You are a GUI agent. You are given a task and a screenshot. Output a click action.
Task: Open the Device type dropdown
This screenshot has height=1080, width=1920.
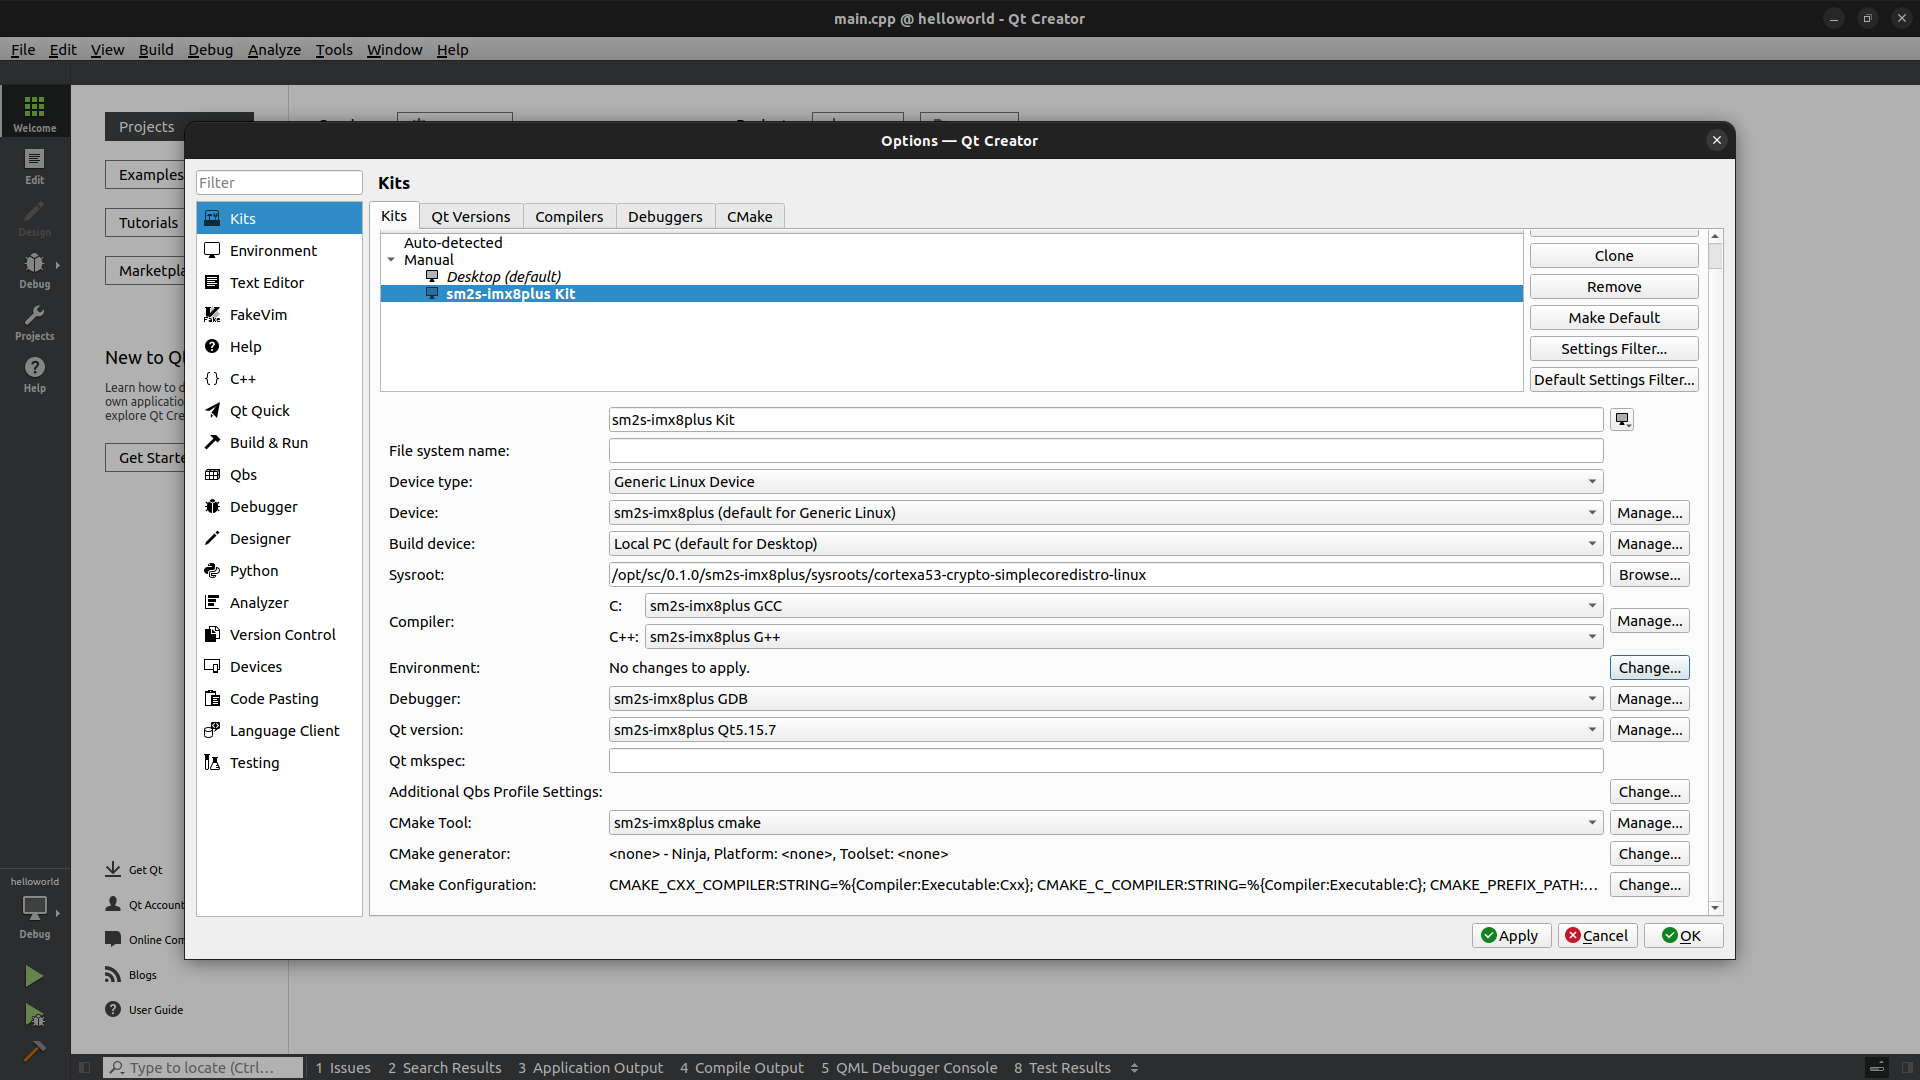tap(1105, 482)
